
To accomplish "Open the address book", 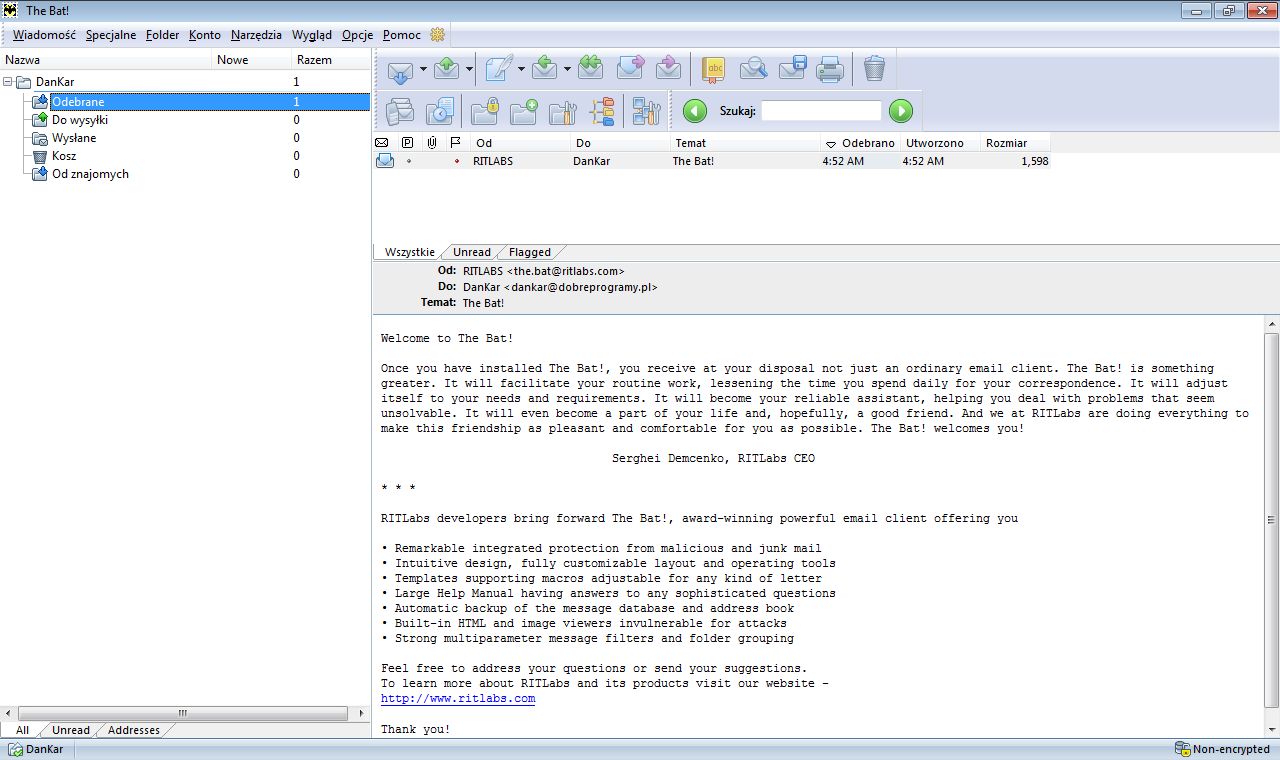I will 714,68.
